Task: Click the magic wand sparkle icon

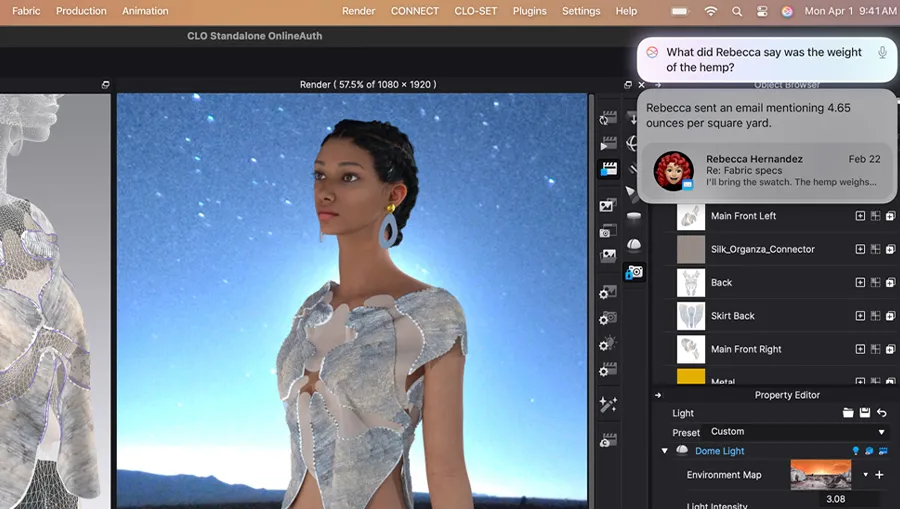Action: point(607,404)
